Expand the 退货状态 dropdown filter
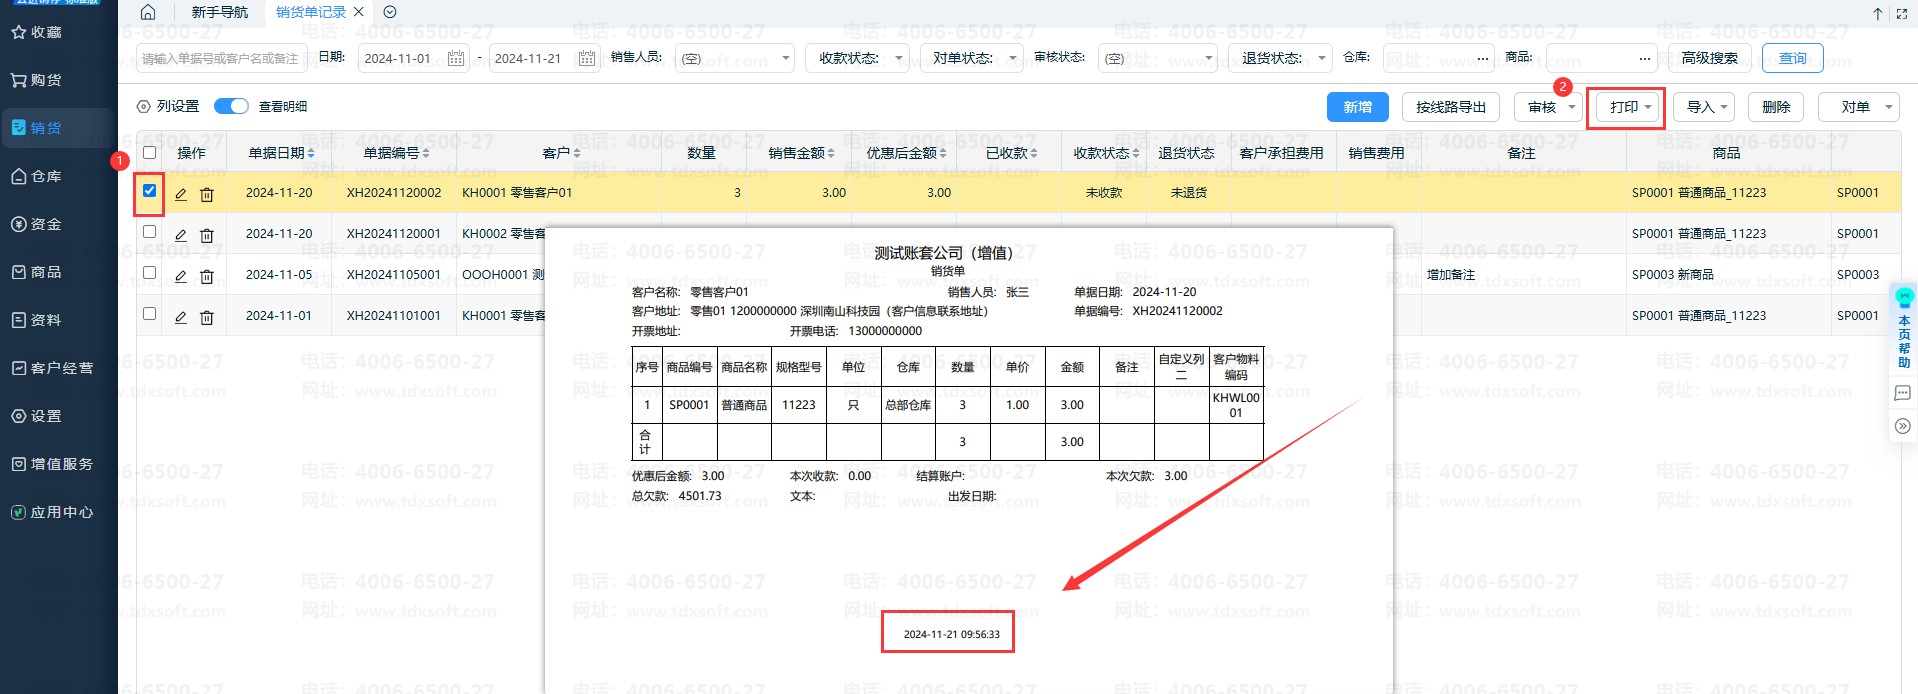 pos(1282,58)
